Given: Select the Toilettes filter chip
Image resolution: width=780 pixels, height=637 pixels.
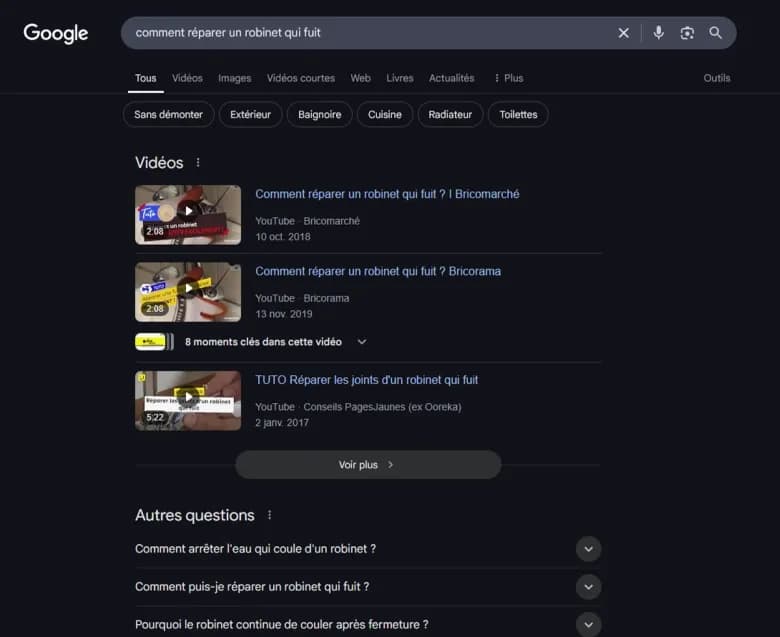Looking at the screenshot, I should tap(518, 114).
